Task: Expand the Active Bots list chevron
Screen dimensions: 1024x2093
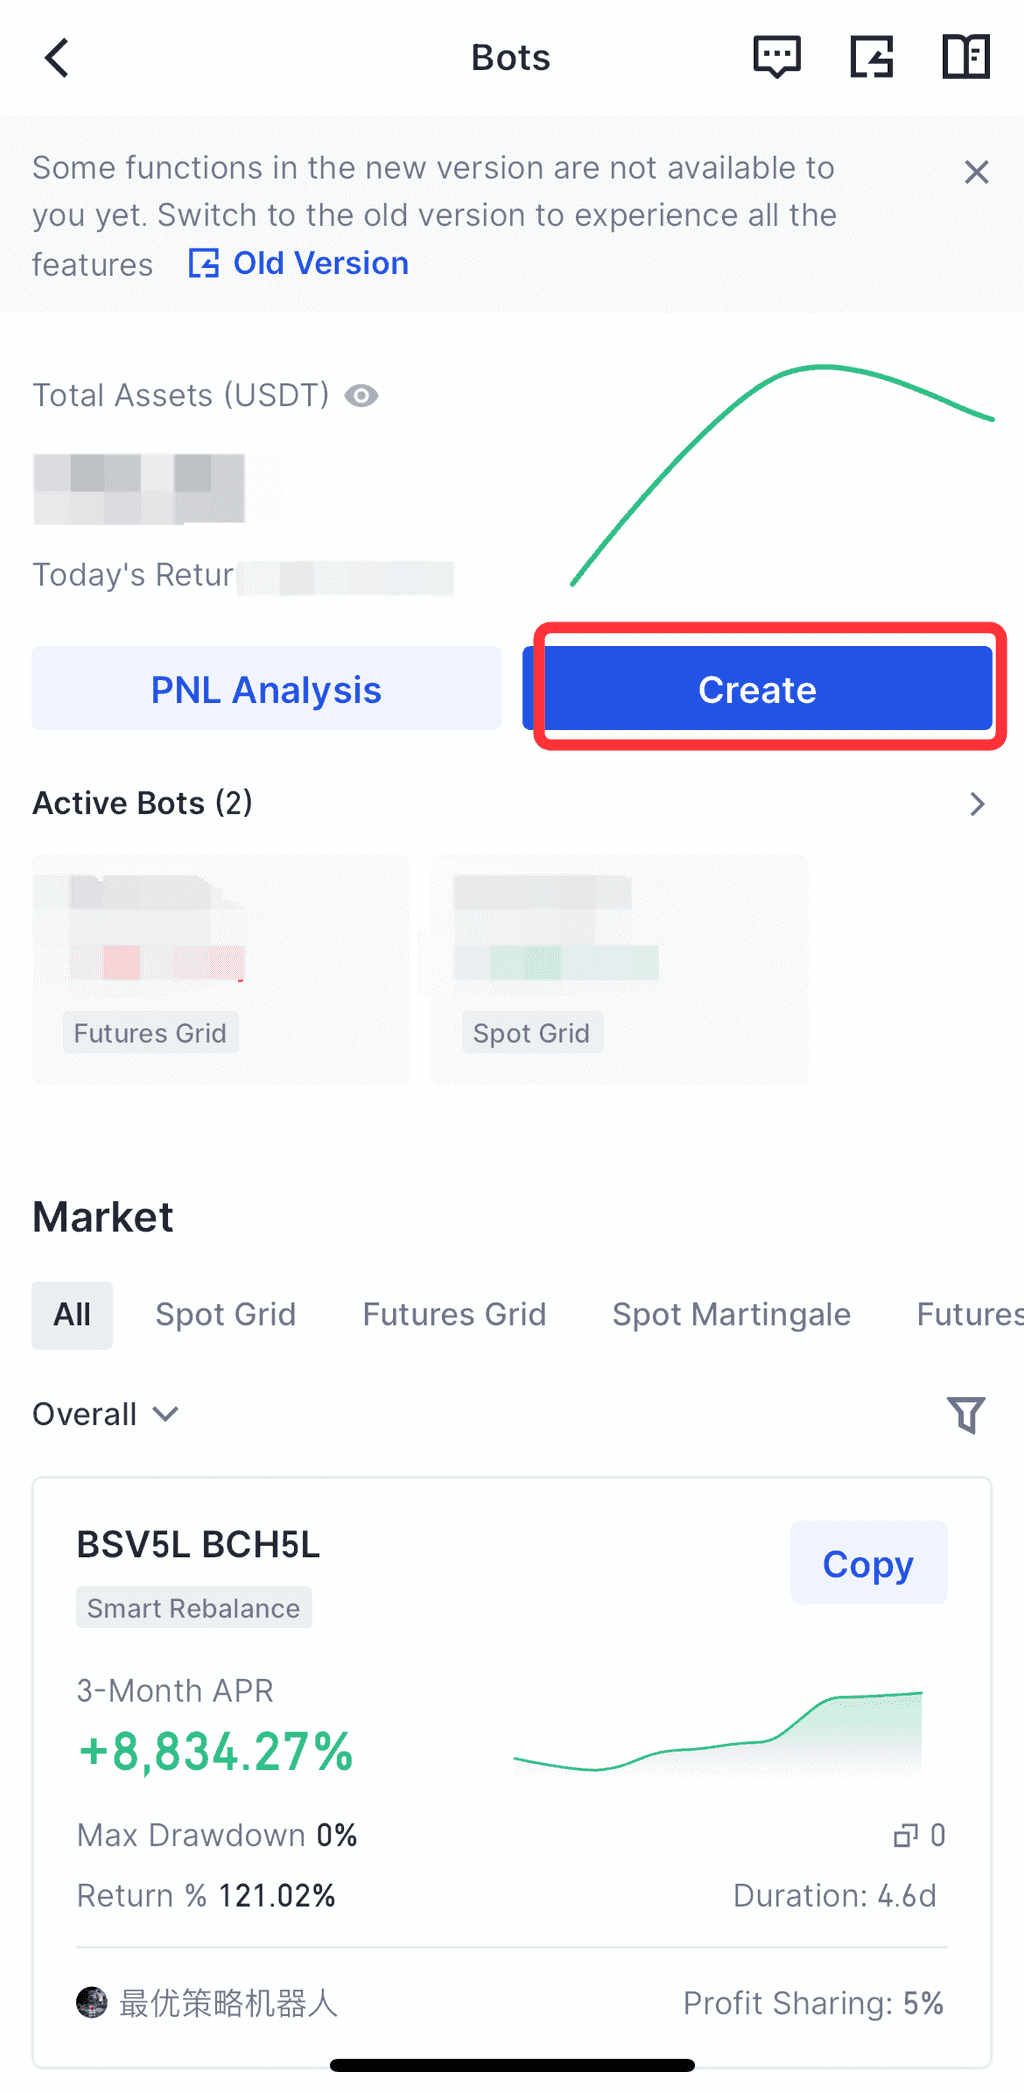Action: point(977,804)
